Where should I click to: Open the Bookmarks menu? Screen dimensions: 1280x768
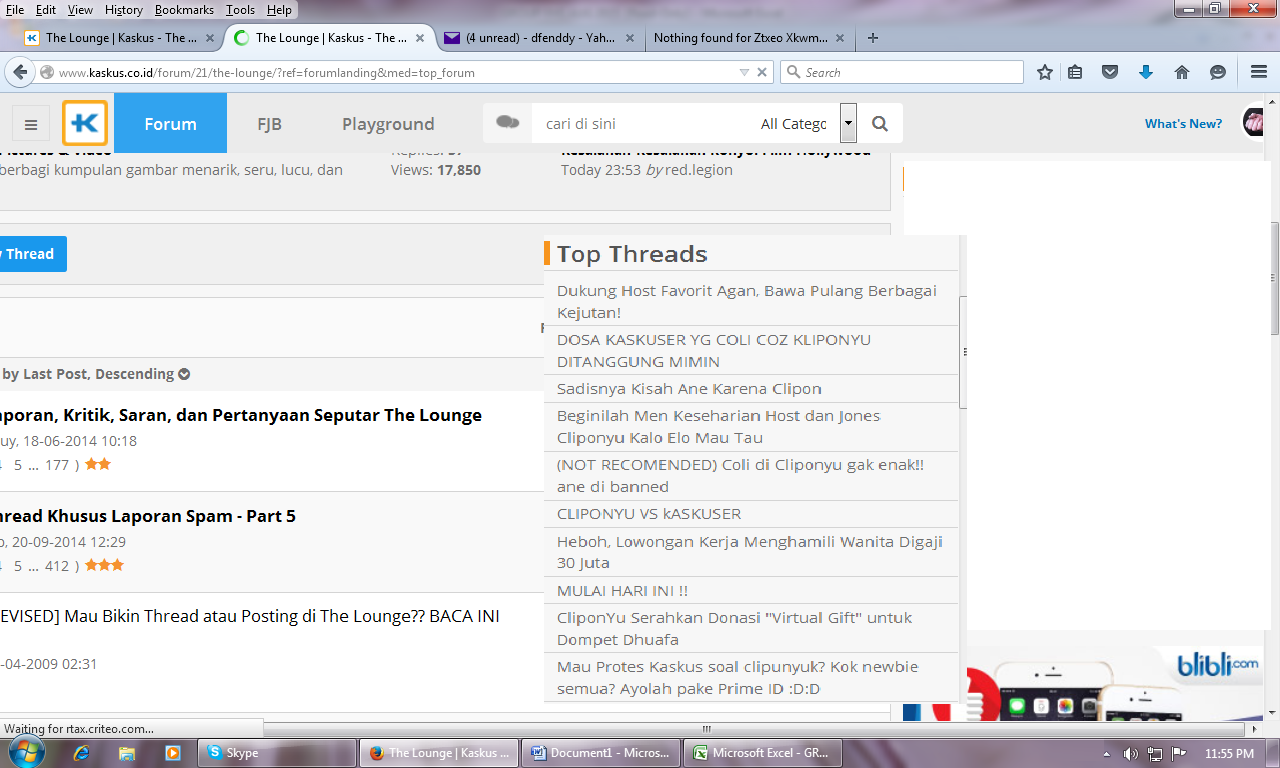pyautogui.click(x=186, y=9)
